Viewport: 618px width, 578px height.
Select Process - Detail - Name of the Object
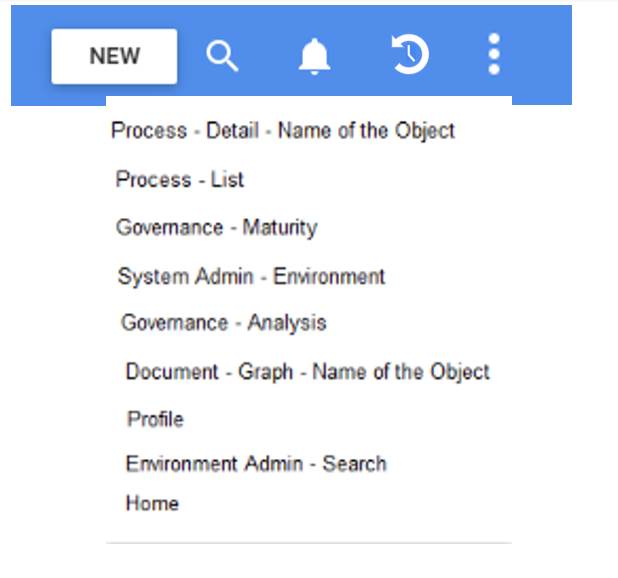tap(283, 131)
